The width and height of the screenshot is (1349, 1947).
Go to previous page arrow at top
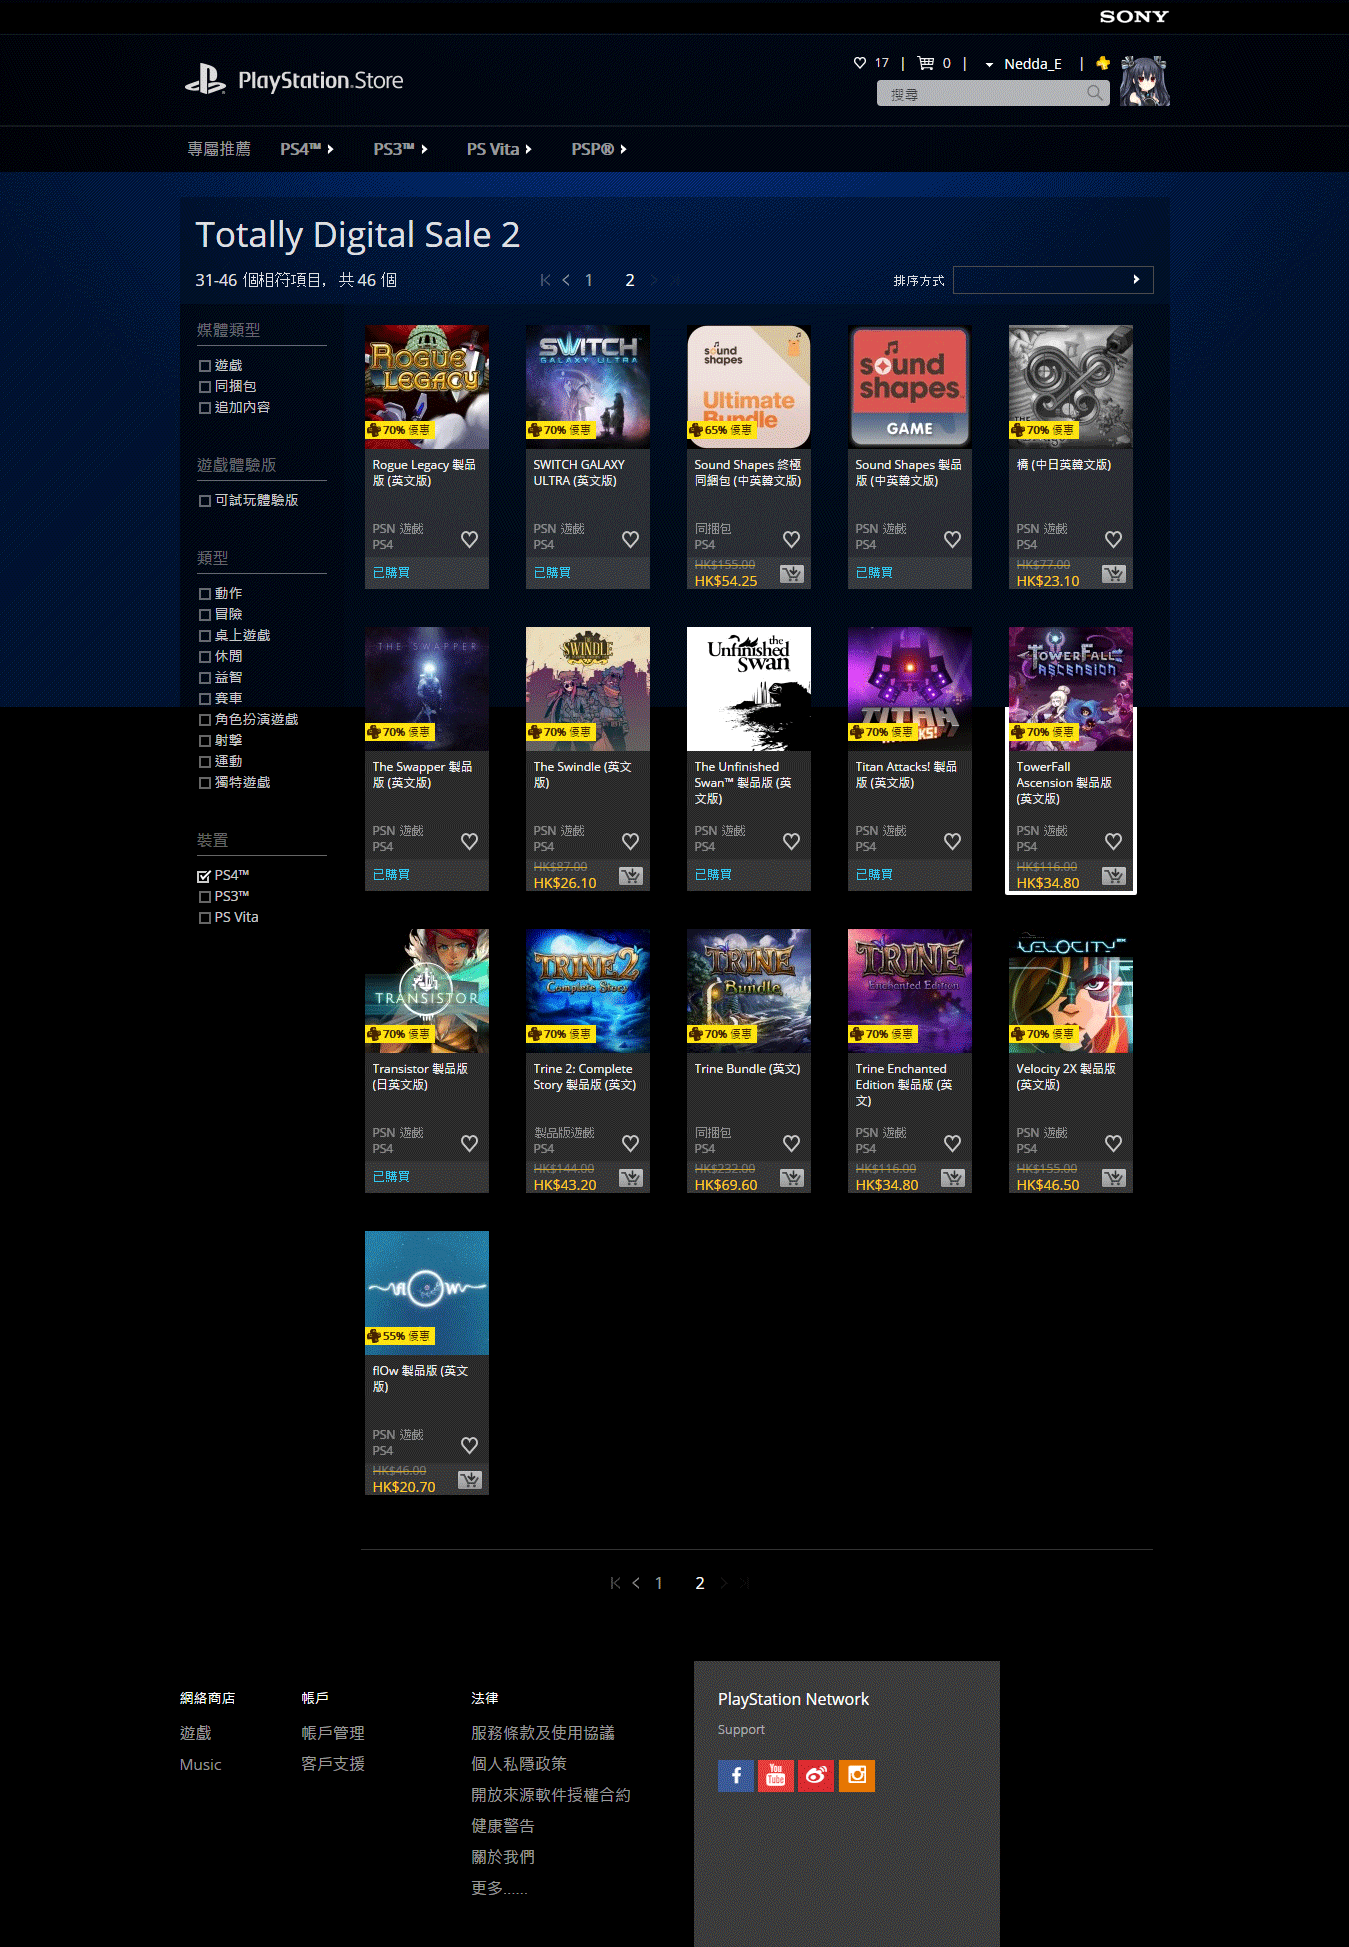coord(566,280)
